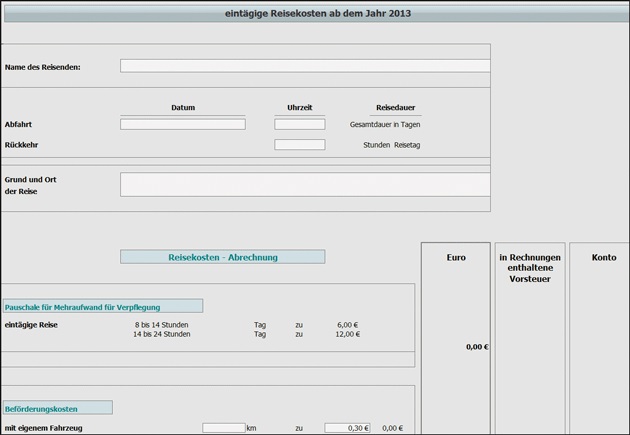The image size is (630, 435).
Task: Click the 0,00 € value in Euro column
Action: click(x=476, y=347)
